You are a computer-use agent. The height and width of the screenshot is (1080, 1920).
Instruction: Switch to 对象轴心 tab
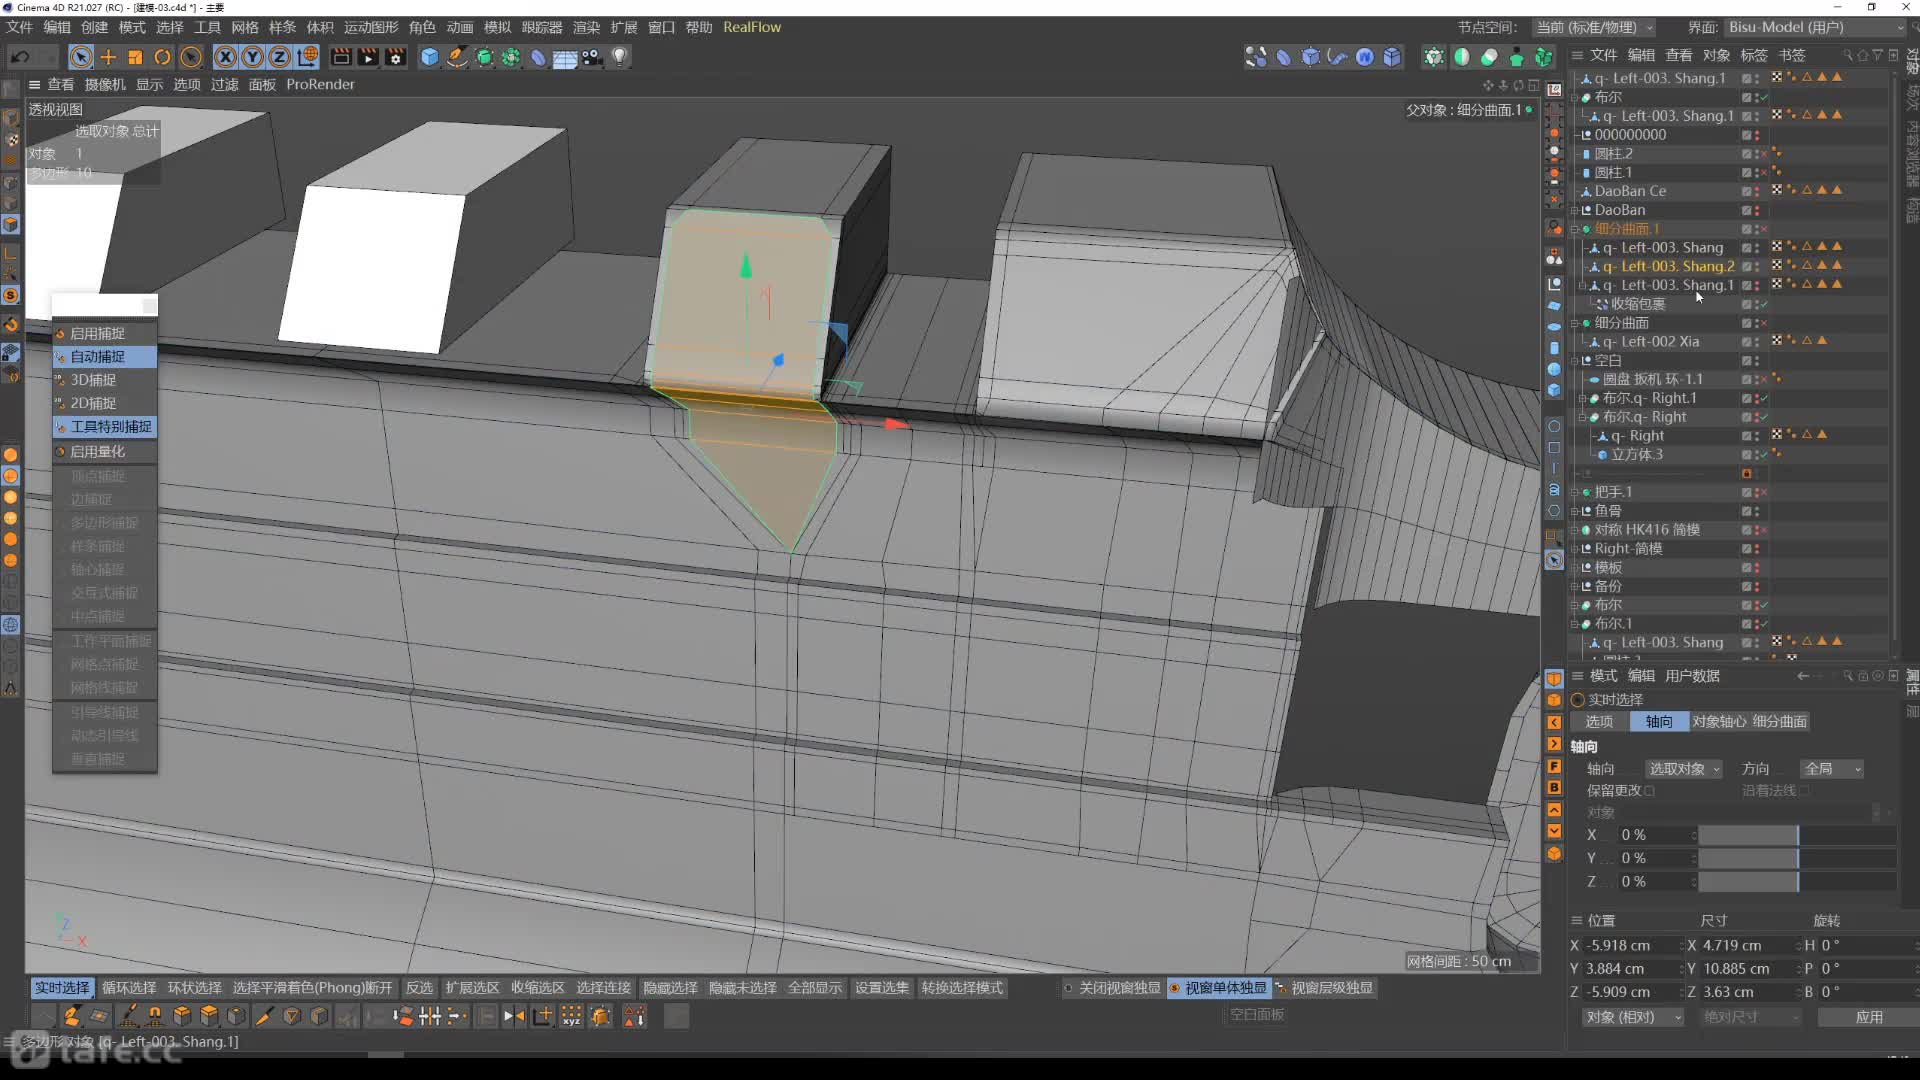click(x=1719, y=721)
